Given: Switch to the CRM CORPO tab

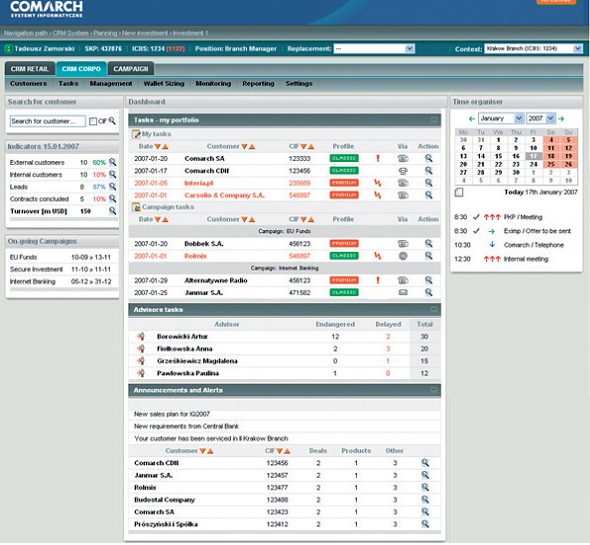Looking at the screenshot, I should point(81,69).
